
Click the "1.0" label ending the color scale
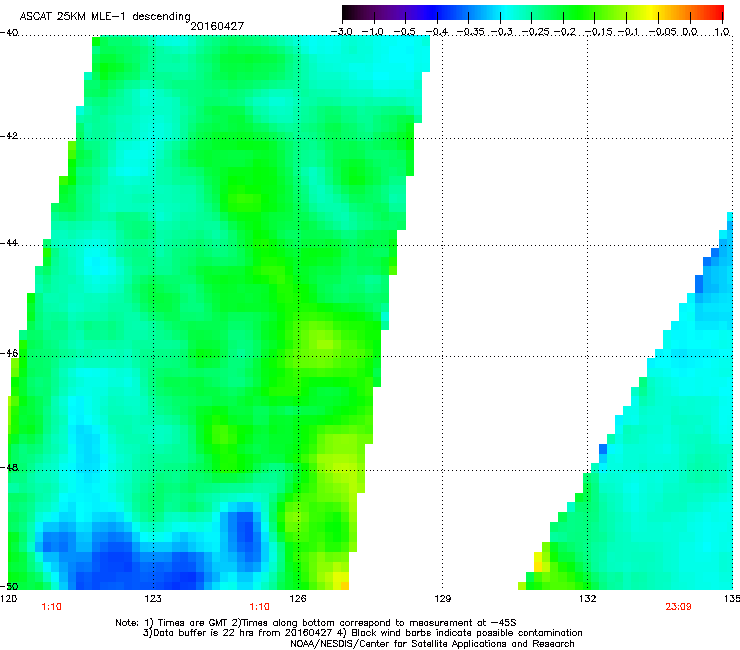pyautogui.click(x=722, y=32)
